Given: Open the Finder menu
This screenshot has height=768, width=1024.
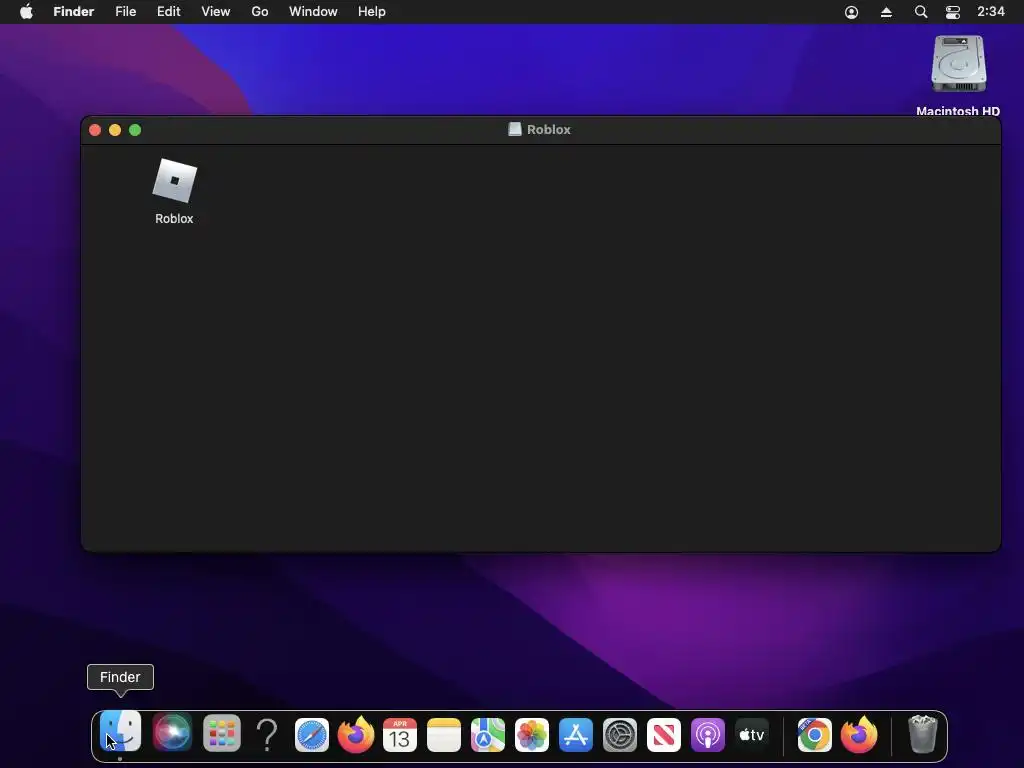Looking at the screenshot, I should point(74,12).
